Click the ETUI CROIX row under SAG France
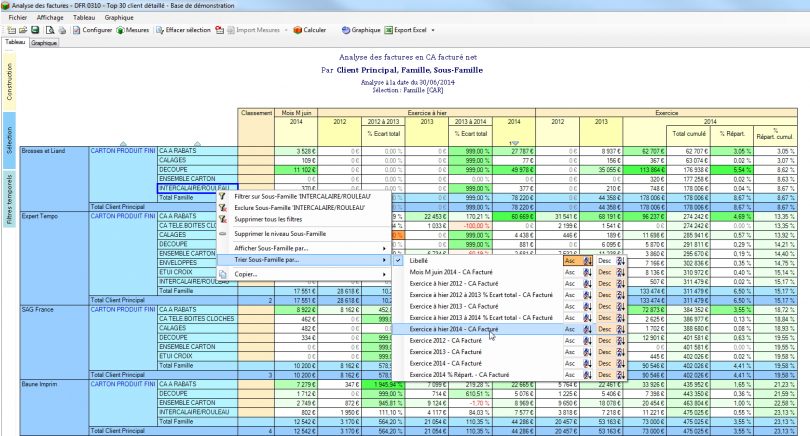This screenshot has width=810, height=436. coord(197,356)
